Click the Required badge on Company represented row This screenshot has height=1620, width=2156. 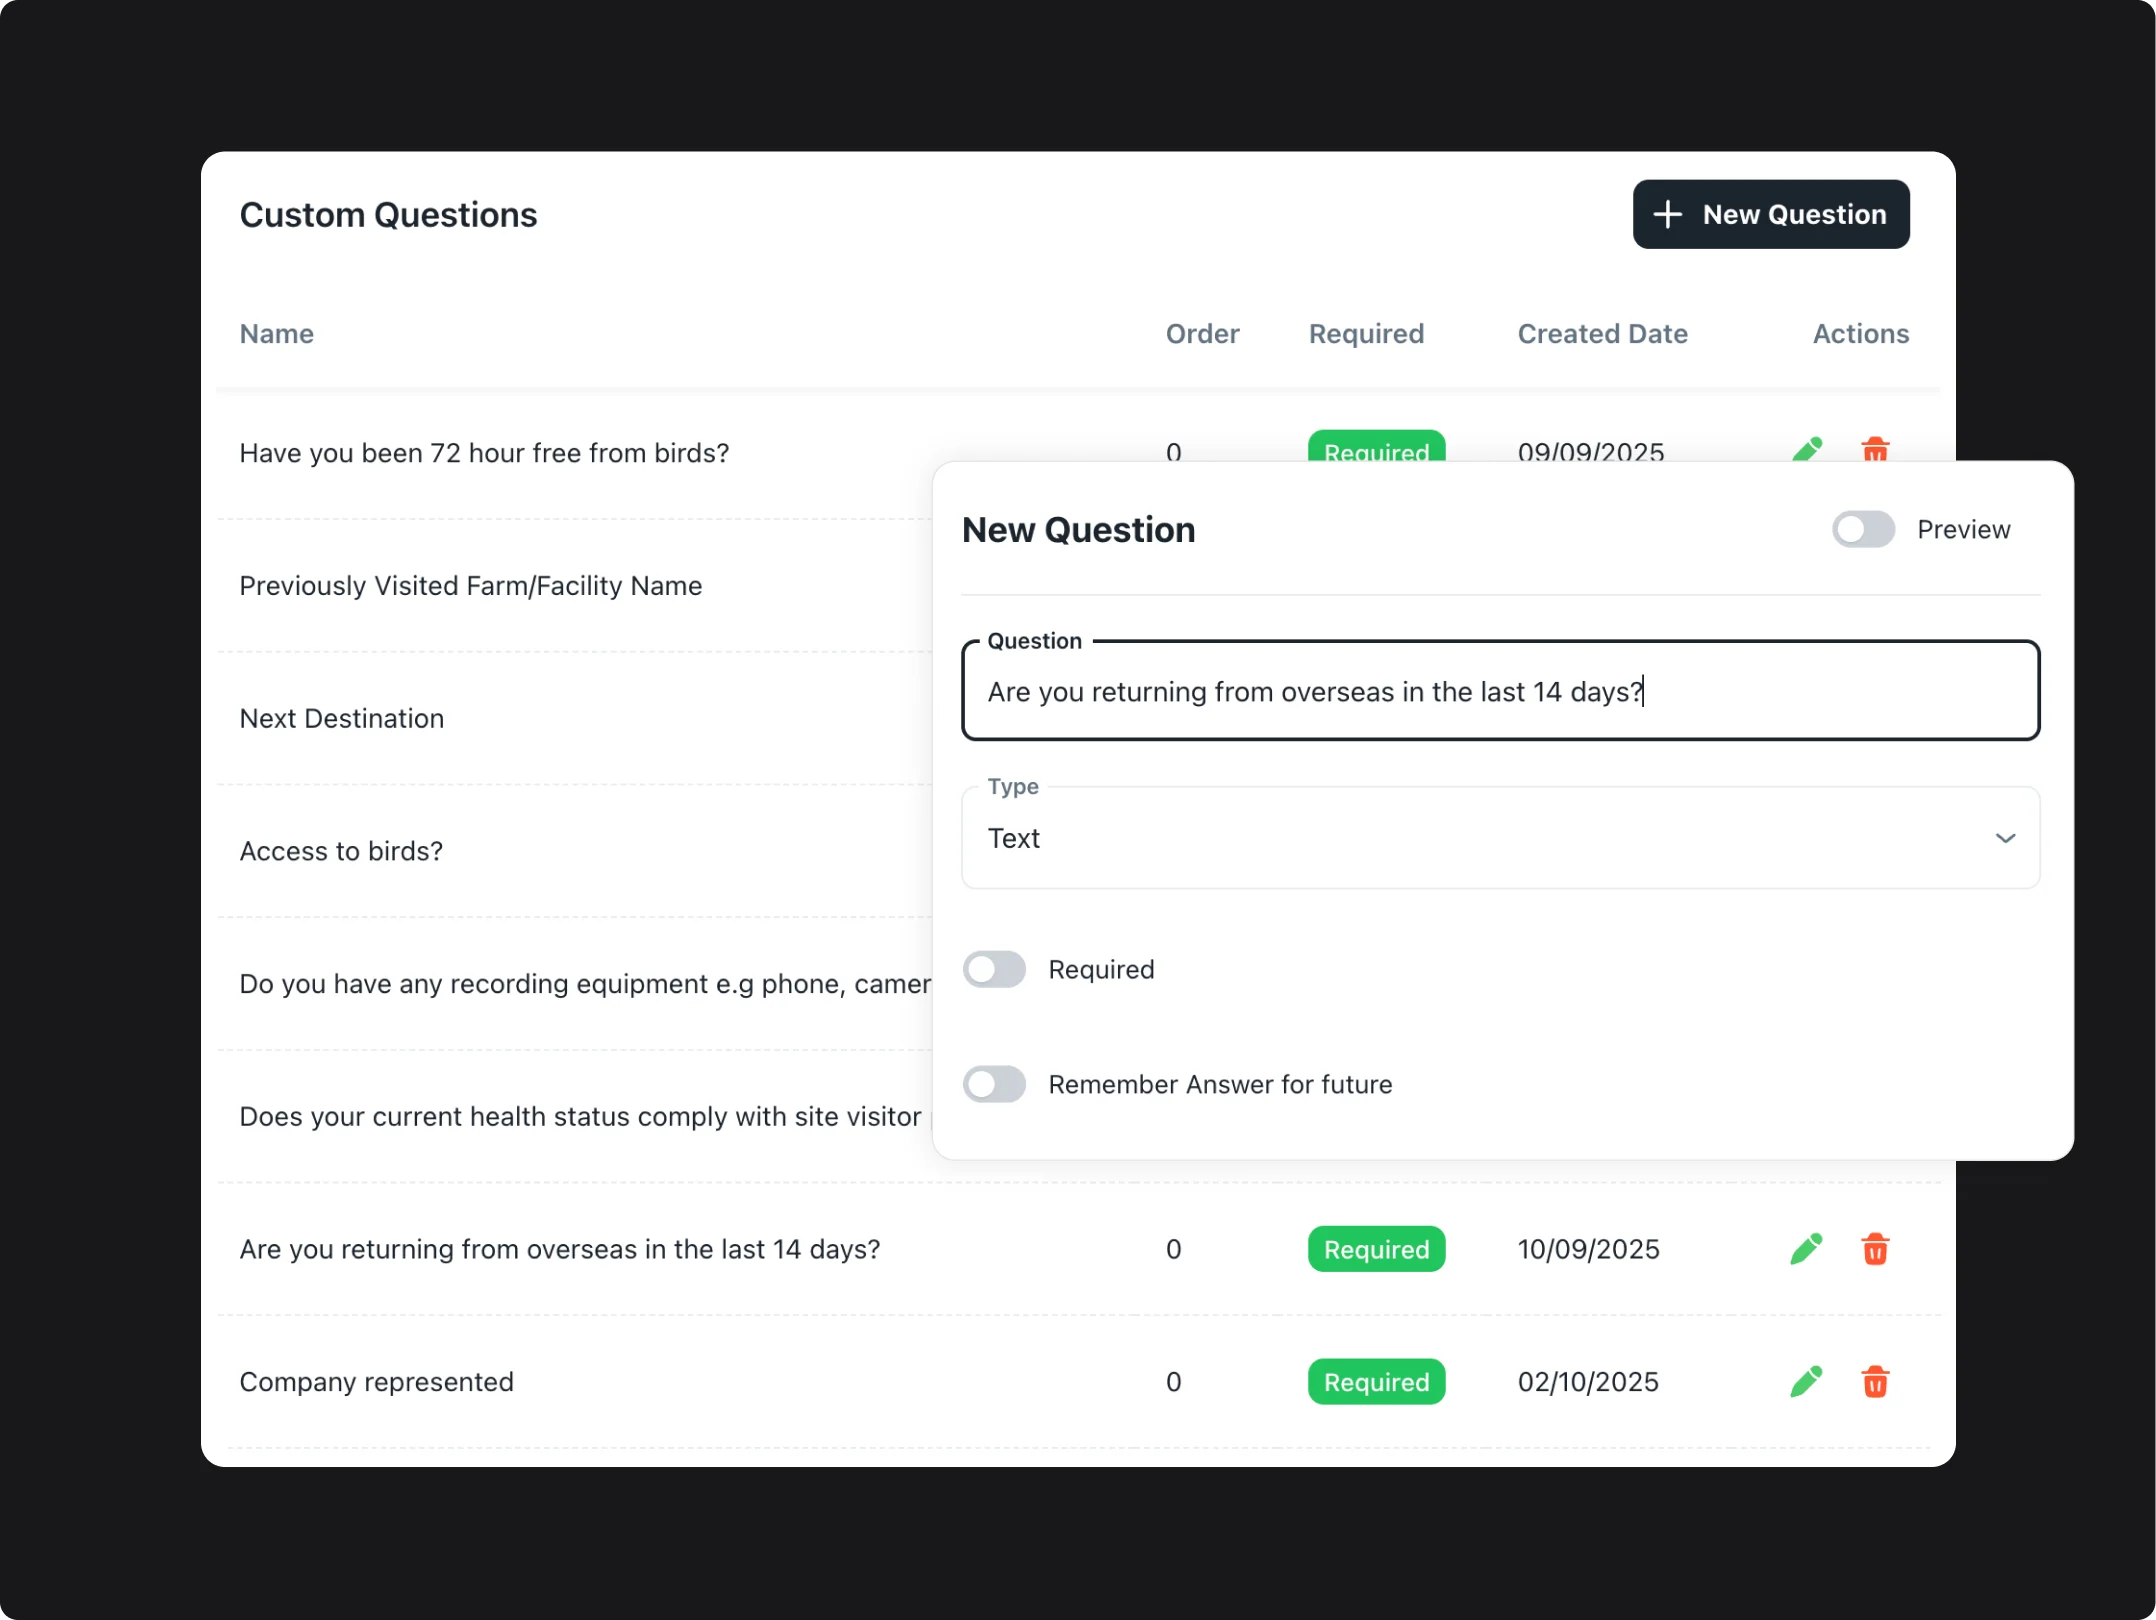(x=1376, y=1381)
